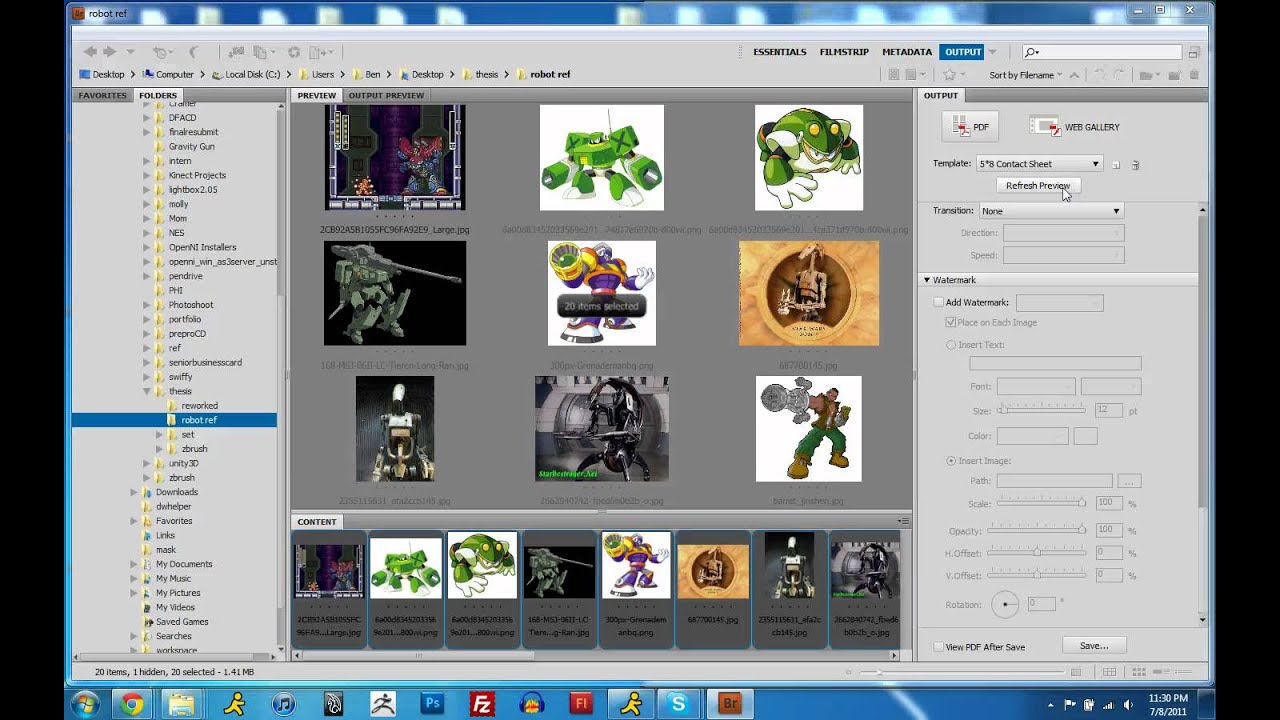Collapse the Watermark section
This screenshot has height=720, width=1280.
click(x=927, y=280)
